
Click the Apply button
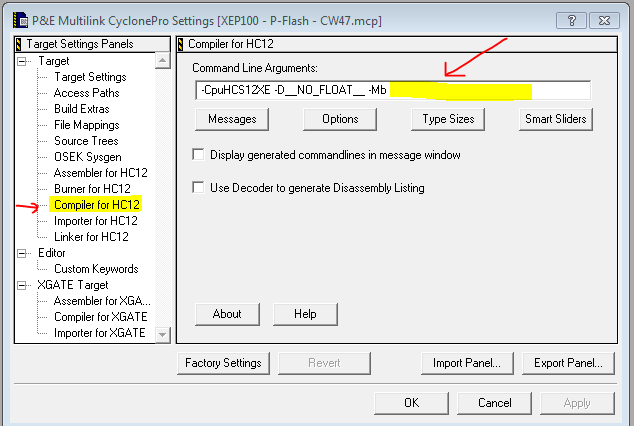(x=577, y=403)
